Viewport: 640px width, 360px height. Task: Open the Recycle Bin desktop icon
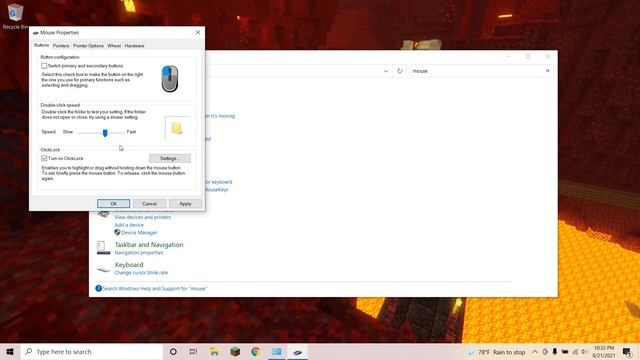pyautogui.click(x=15, y=16)
